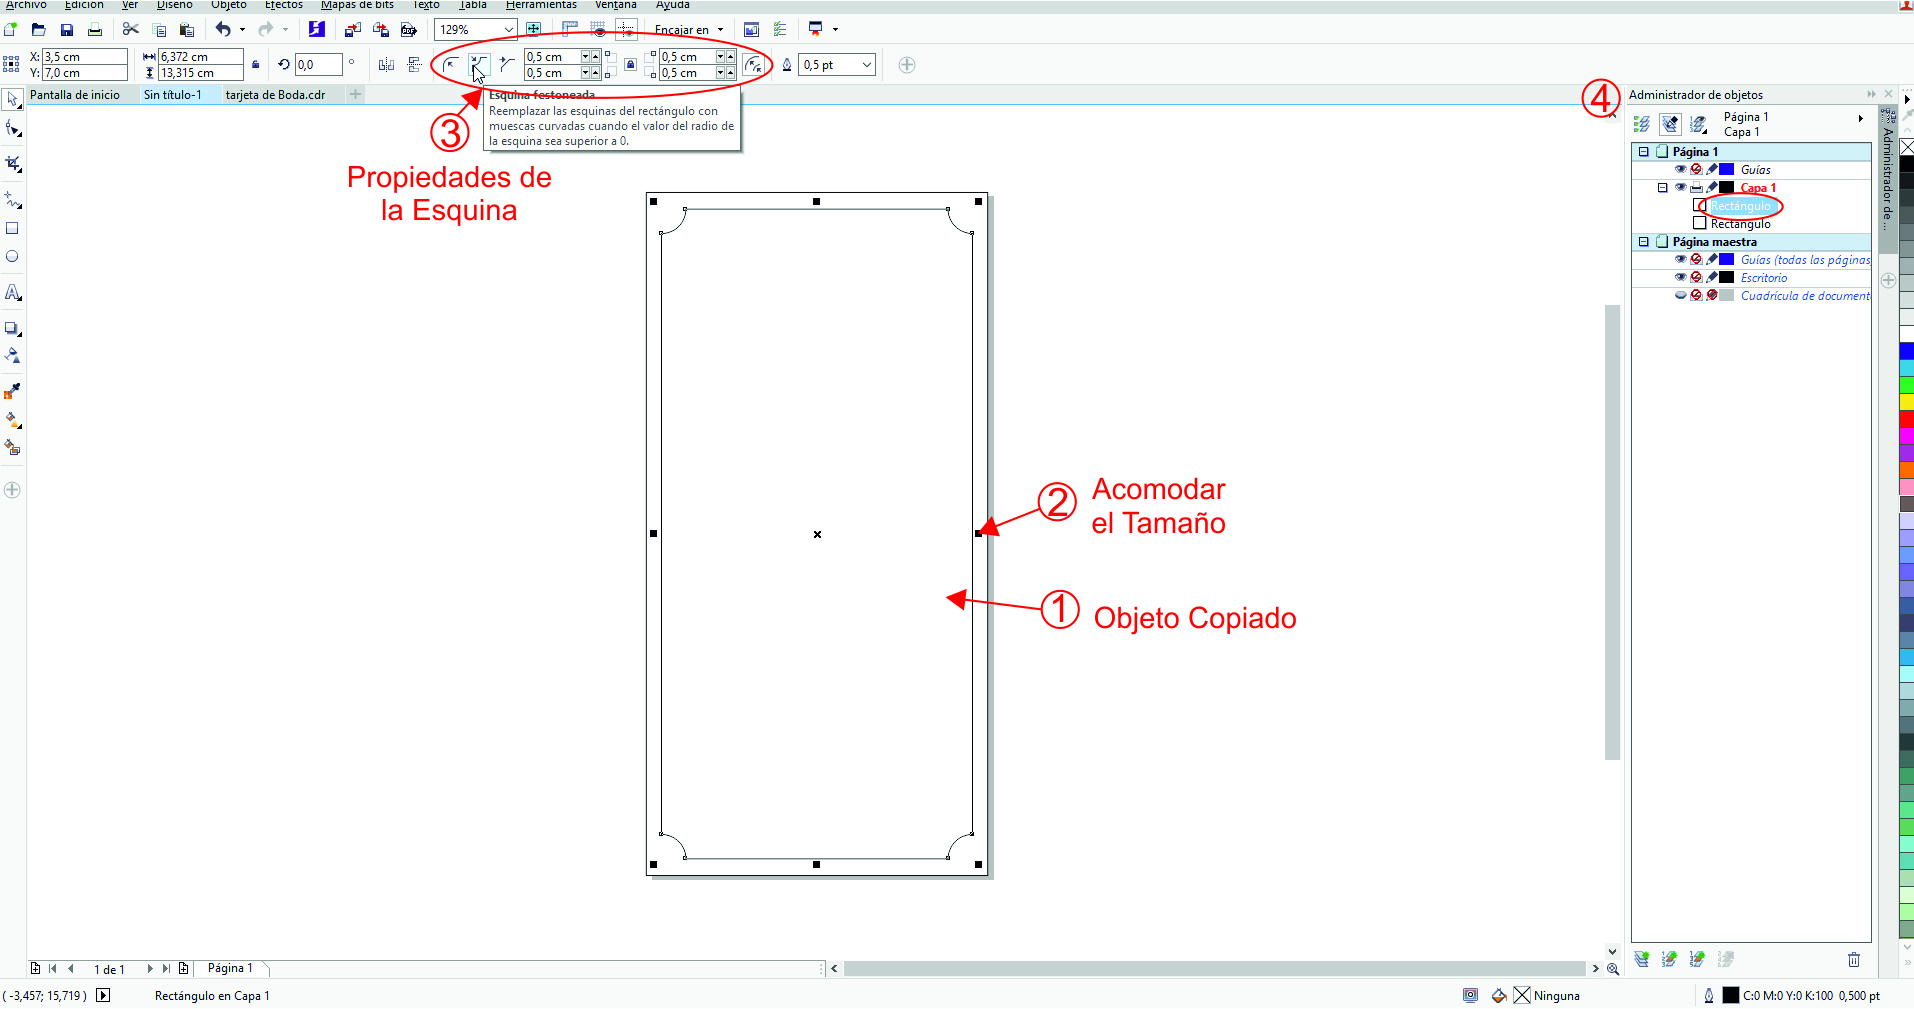Pick the blue swatch in the color palette
This screenshot has height=1009, width=1914.
point(1906,351)
